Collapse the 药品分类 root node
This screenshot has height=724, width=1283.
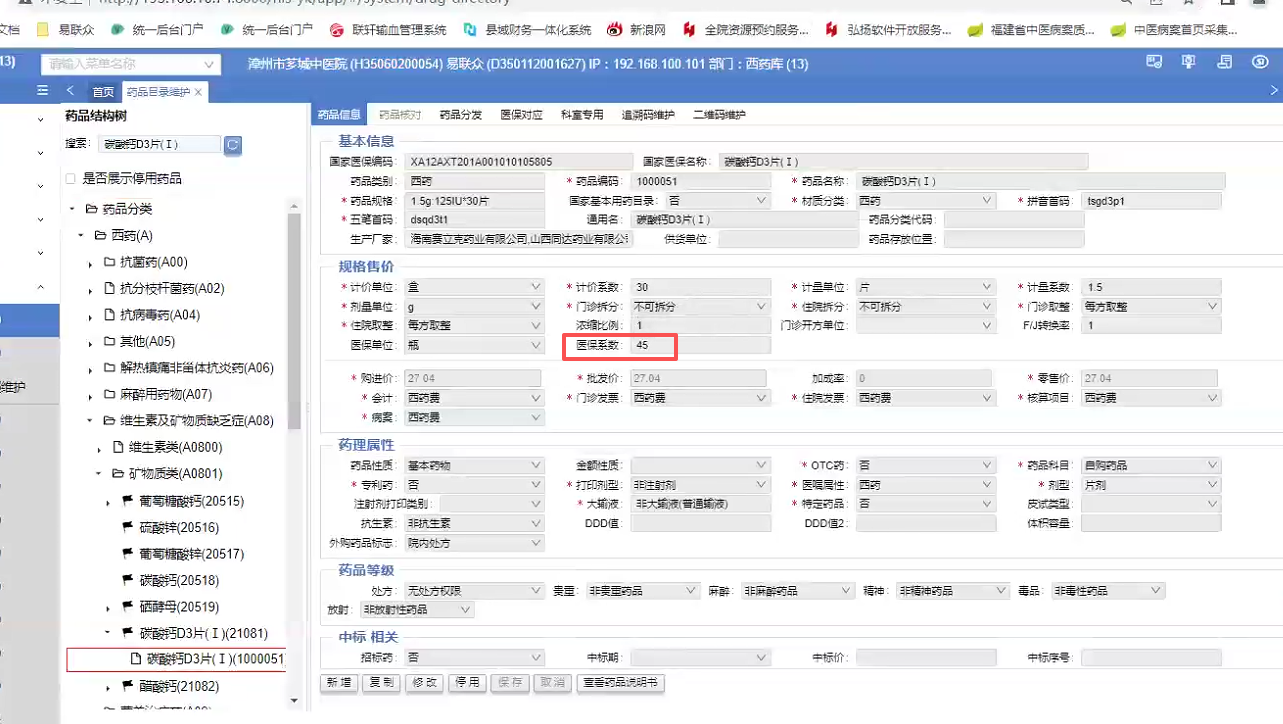point(73,209)
